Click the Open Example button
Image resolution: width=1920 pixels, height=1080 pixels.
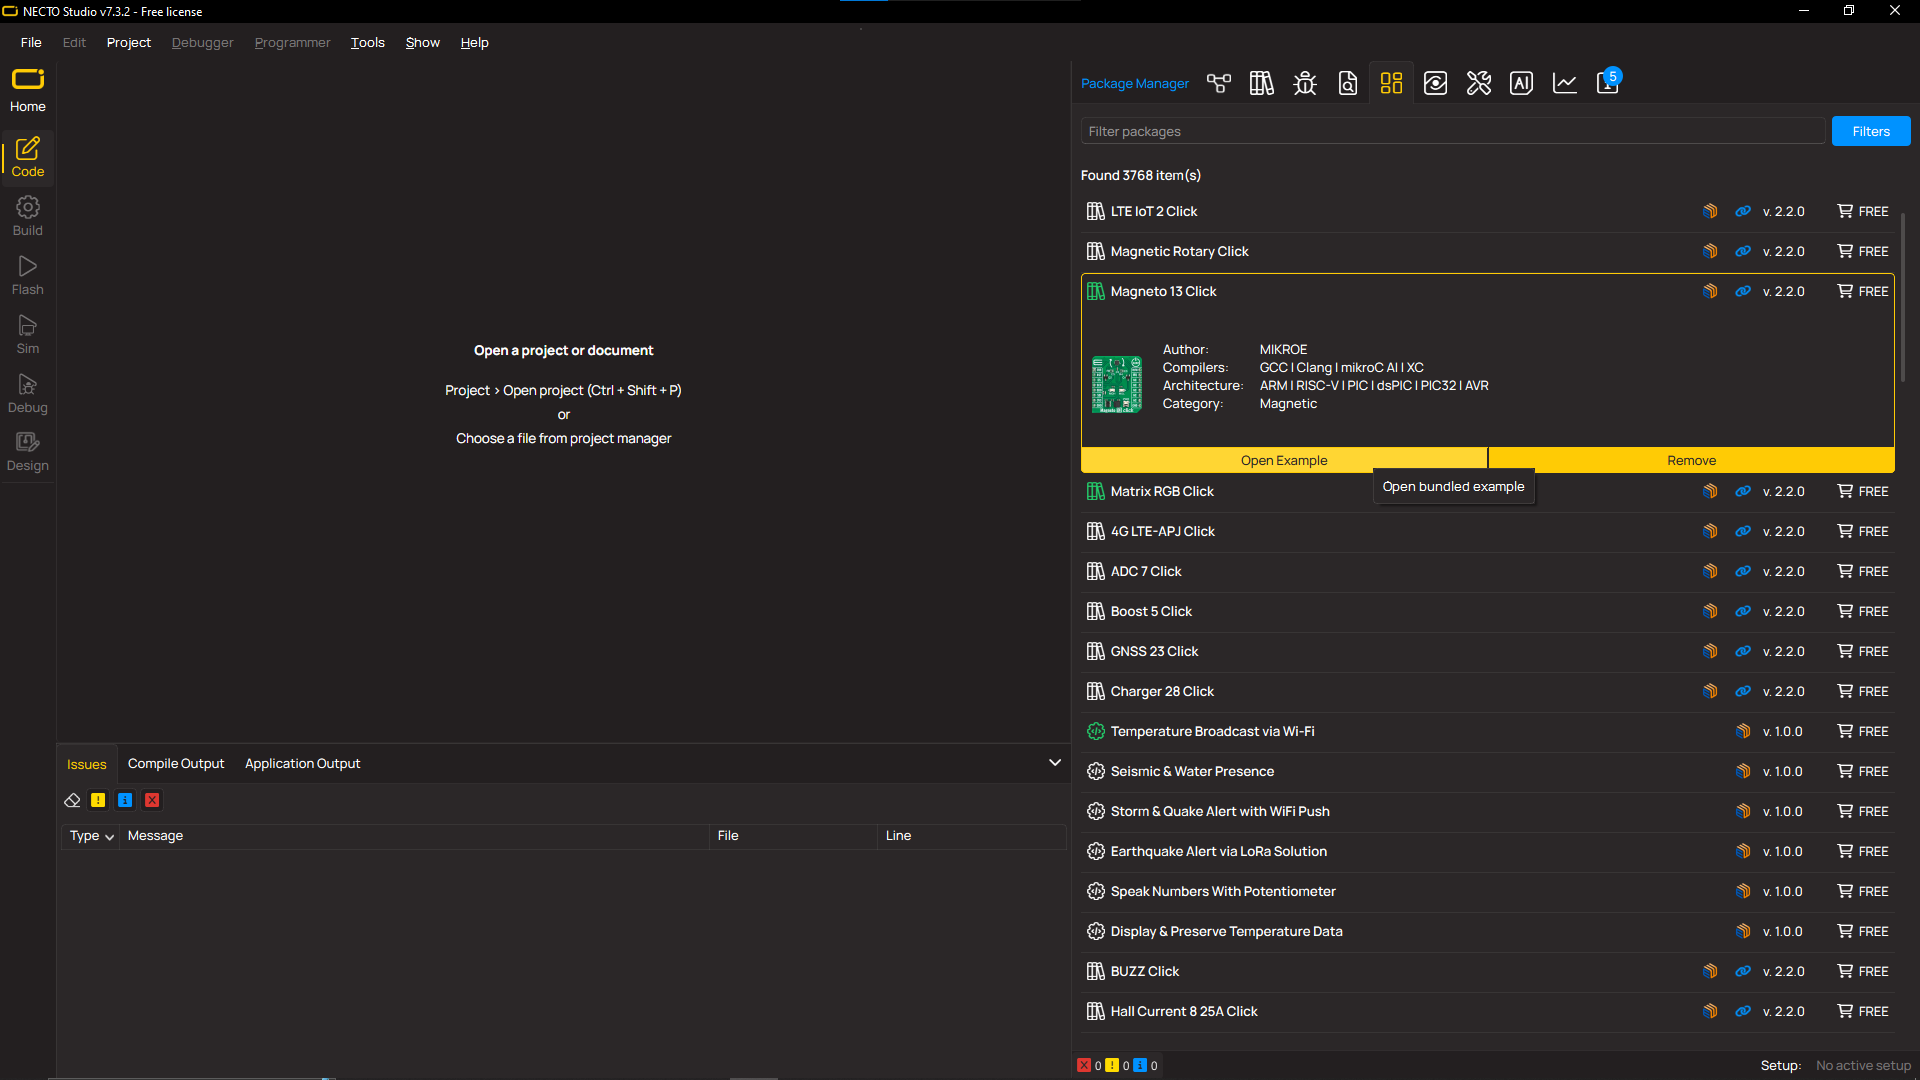(1283, 460)
